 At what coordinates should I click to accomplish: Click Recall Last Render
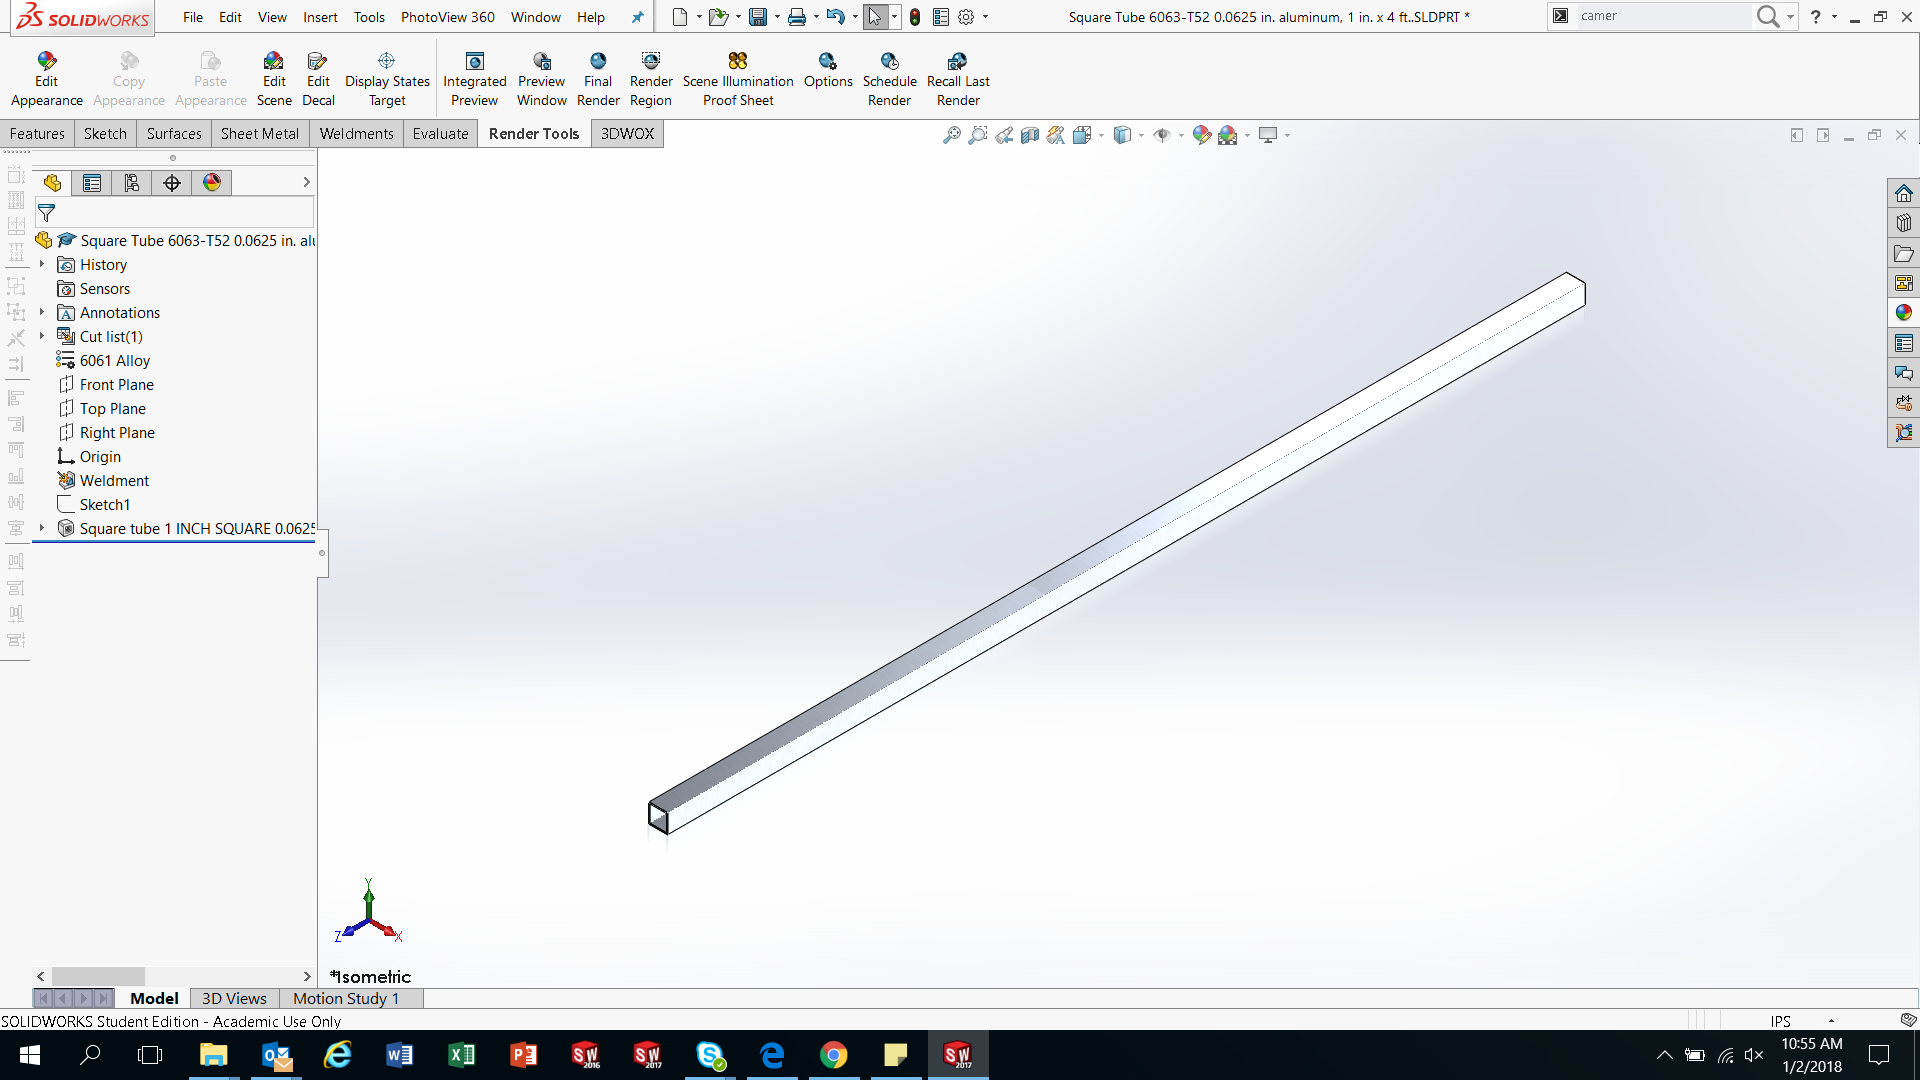957,78
